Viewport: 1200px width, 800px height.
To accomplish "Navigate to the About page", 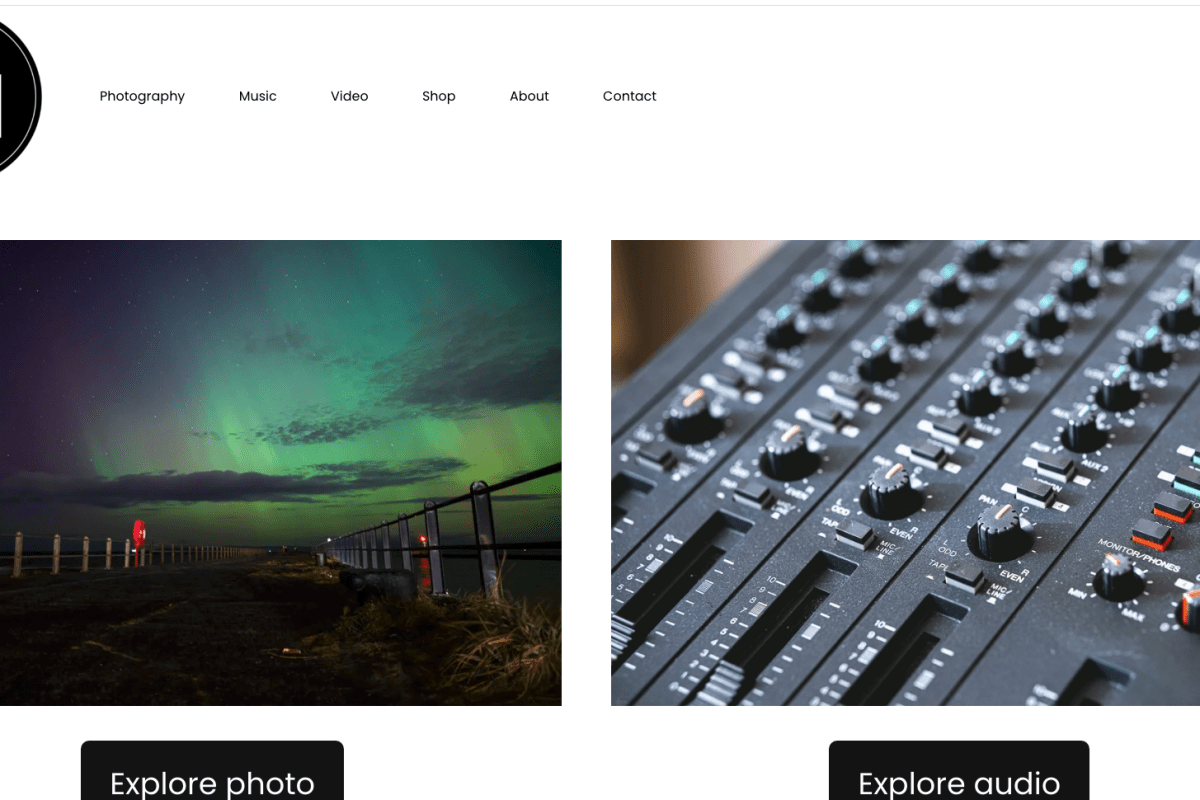I will (529, 96).
